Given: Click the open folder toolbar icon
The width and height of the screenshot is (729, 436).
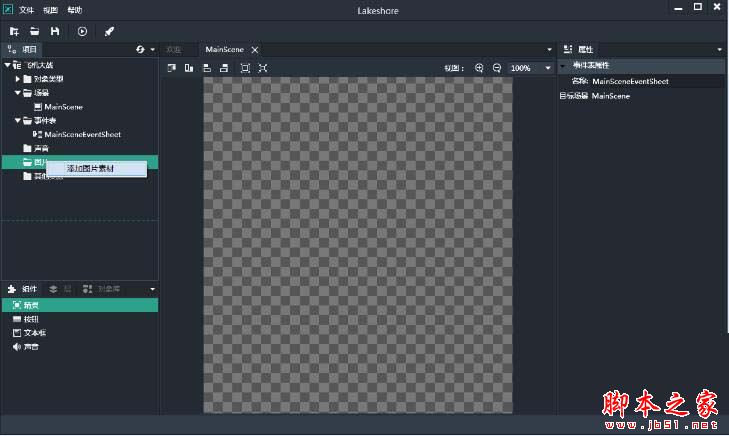Looking at the screenshot, I should pyautogui.click(x=34, y=31).
